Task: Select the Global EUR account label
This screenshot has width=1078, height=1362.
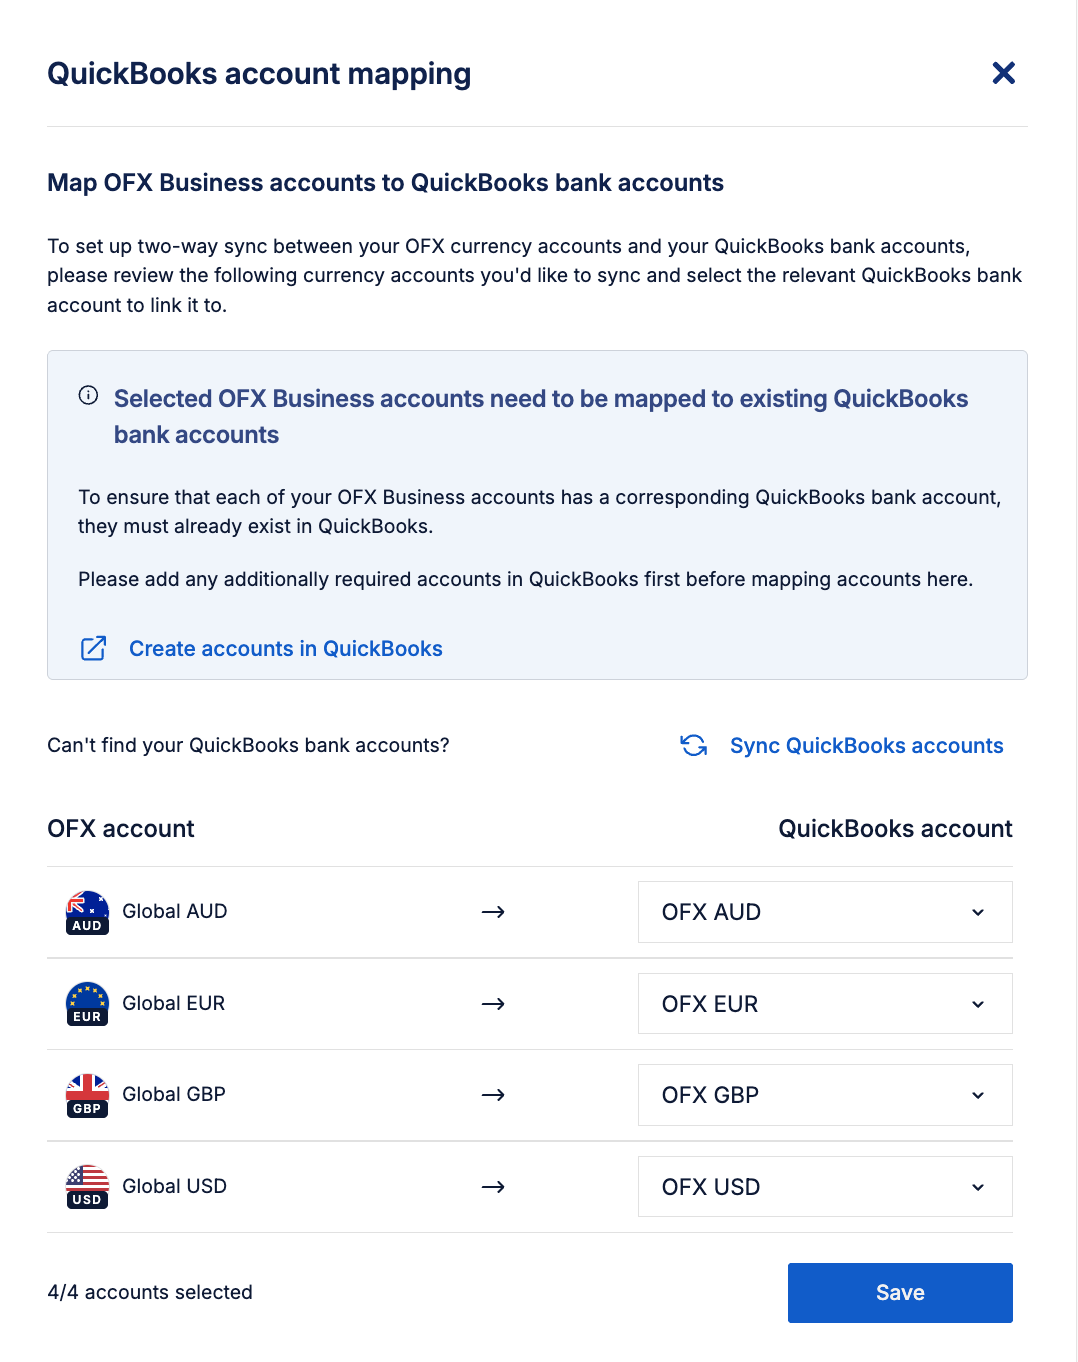Action: 173,1003
